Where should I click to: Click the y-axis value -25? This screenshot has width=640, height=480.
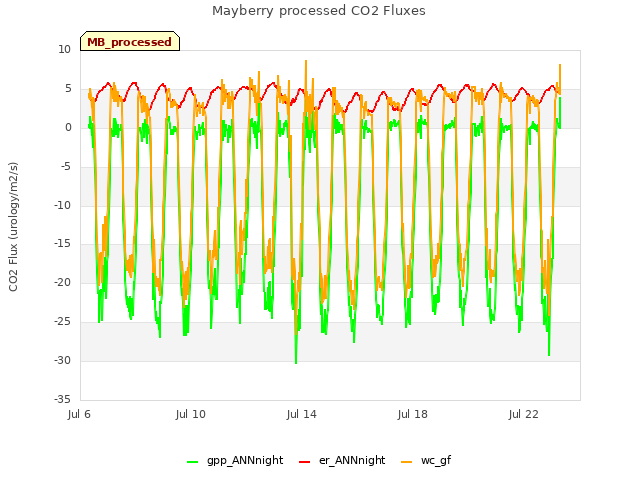[62, 322]
